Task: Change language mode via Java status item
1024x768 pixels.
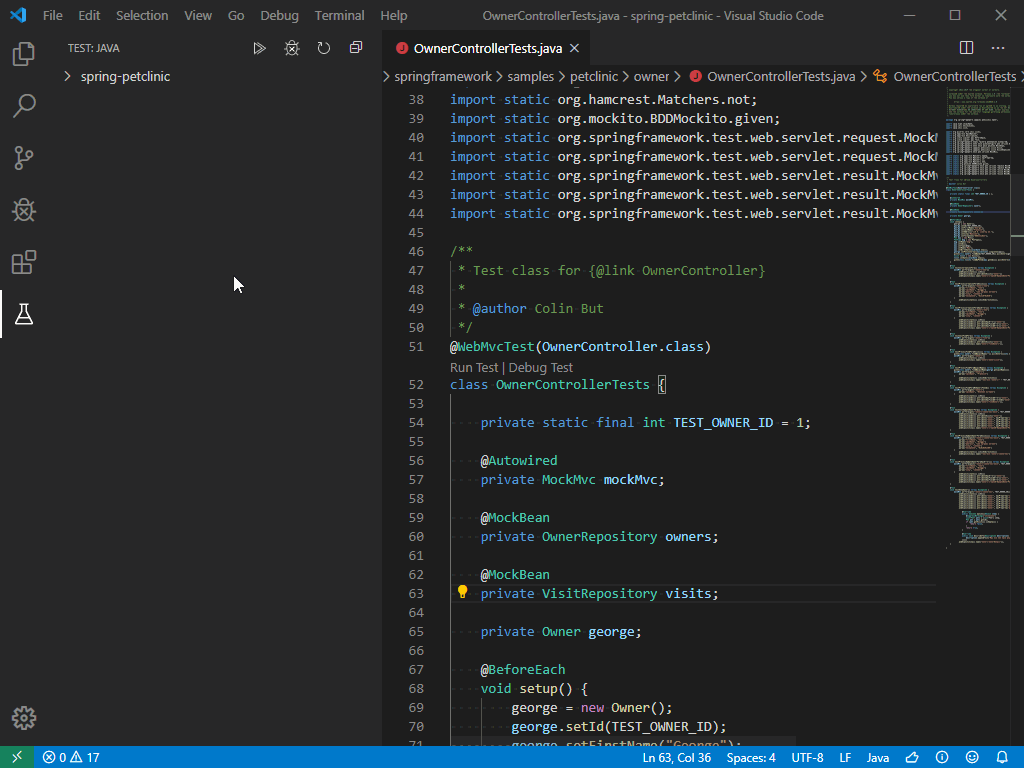Action: (878, 758)
